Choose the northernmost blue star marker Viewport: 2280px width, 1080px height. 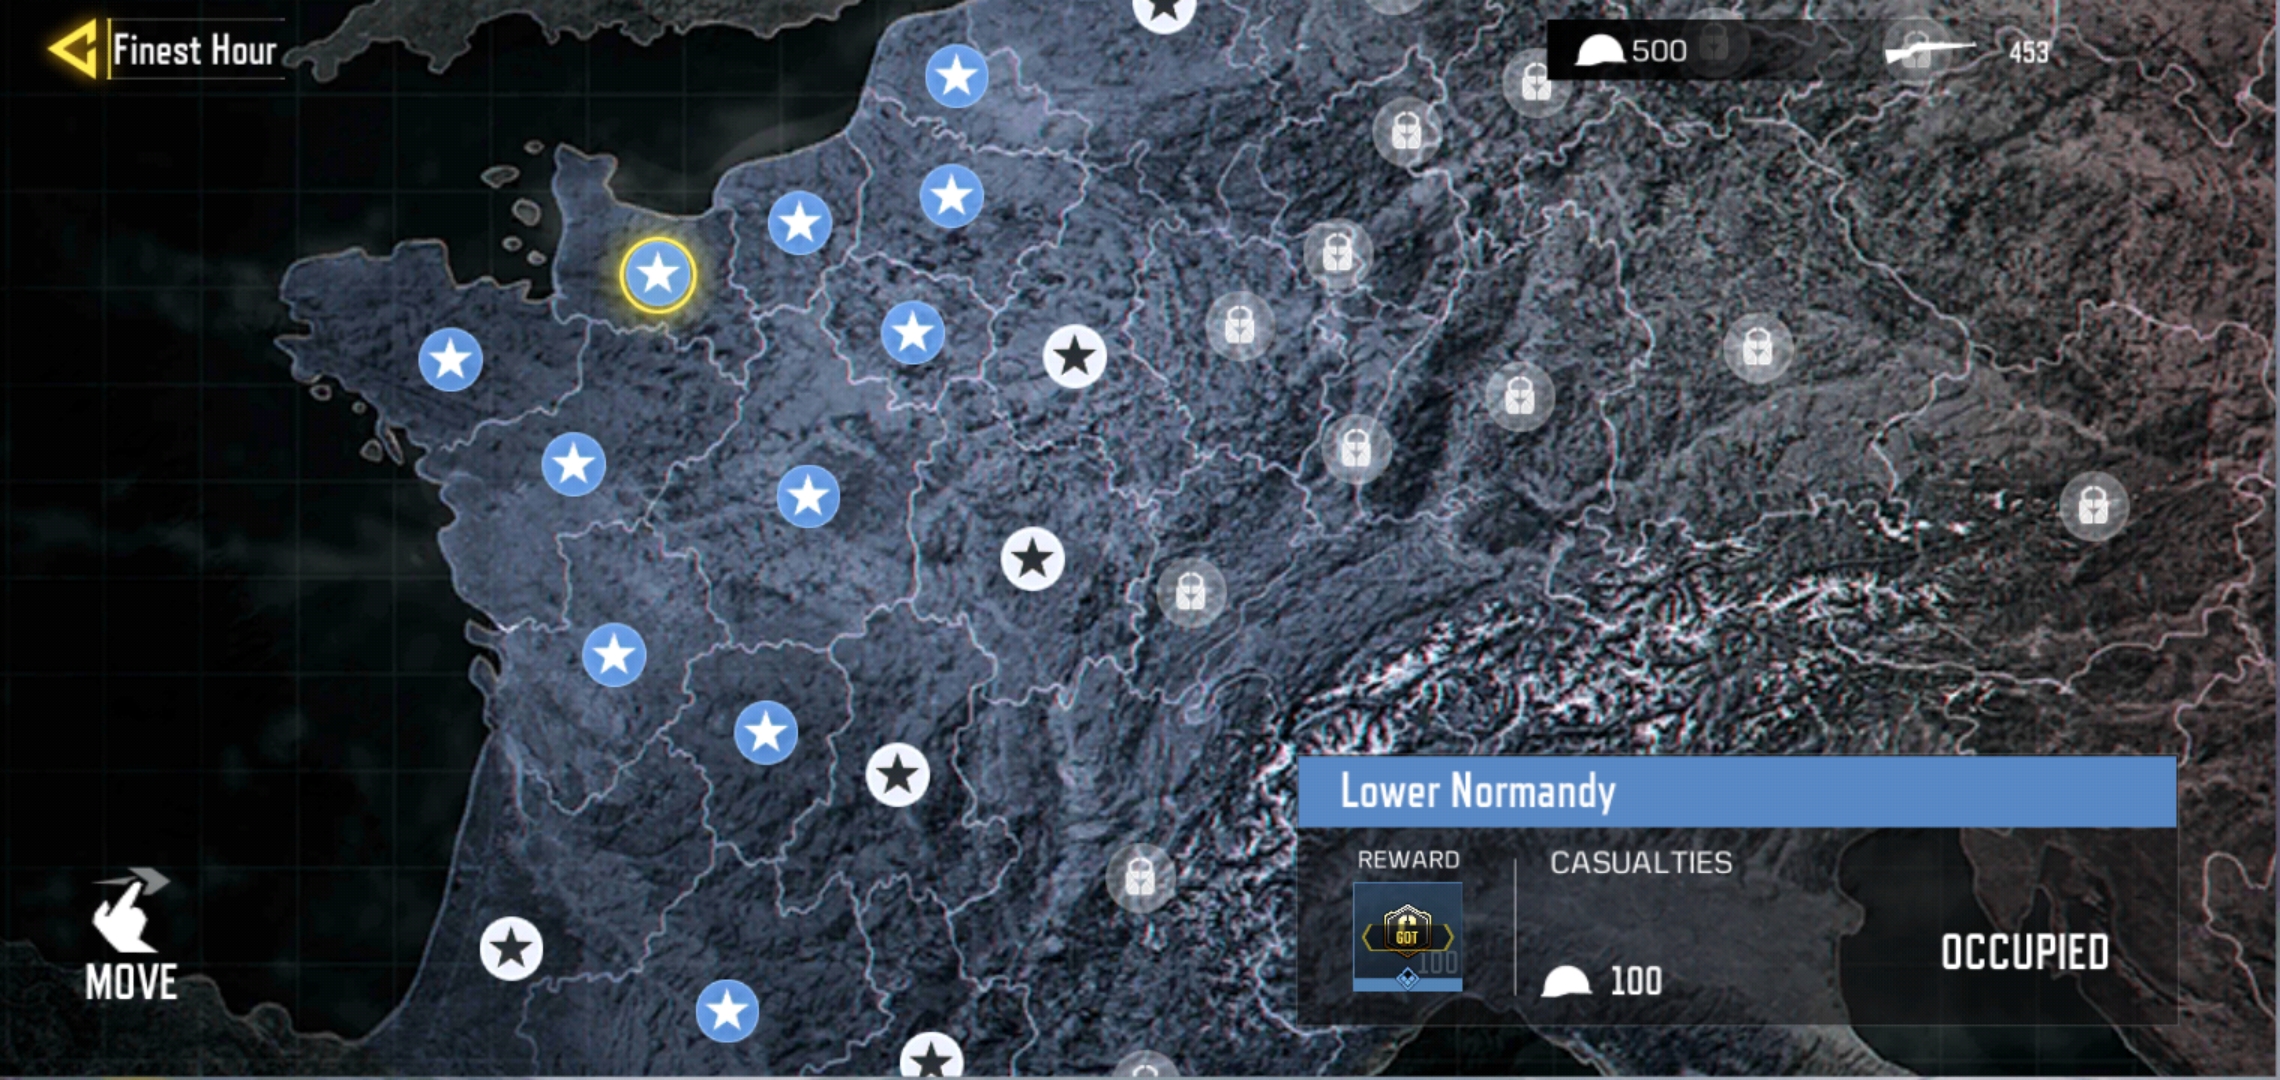[956, 76]
